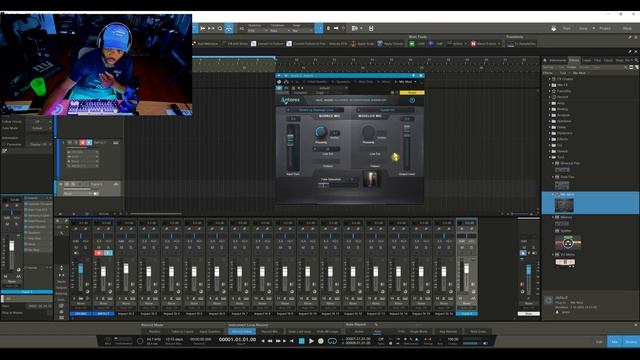The height and width of the screenshot is (360, 640).
Task: Click the round Record button in the transport
Action: (x=321, y=341)
